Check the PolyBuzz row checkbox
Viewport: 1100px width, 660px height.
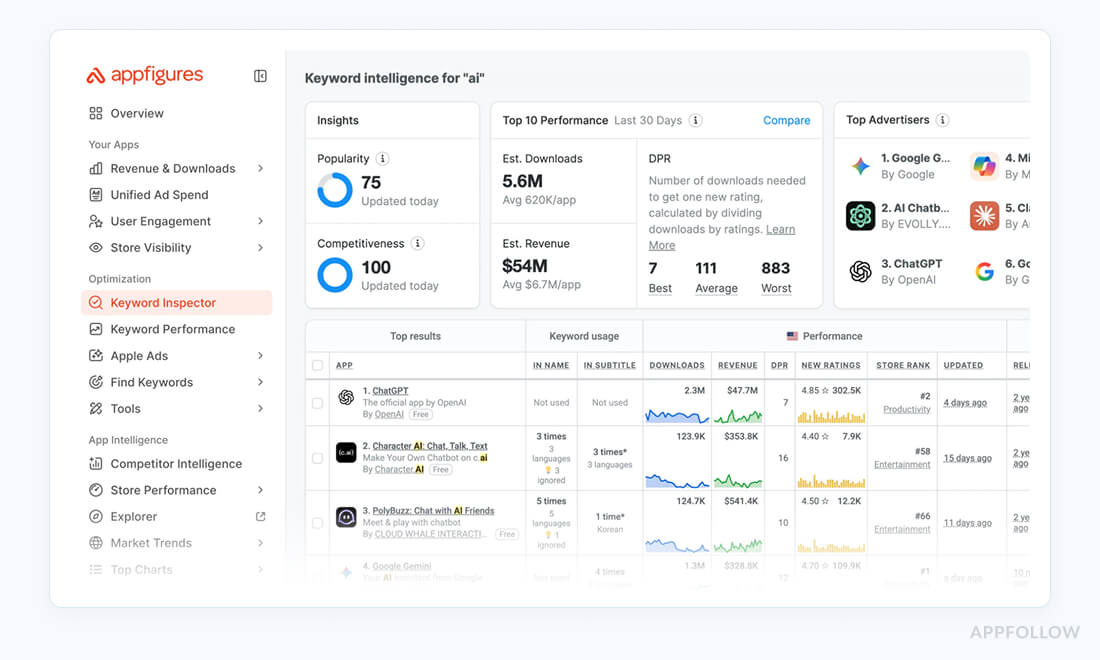coord(317,523)
